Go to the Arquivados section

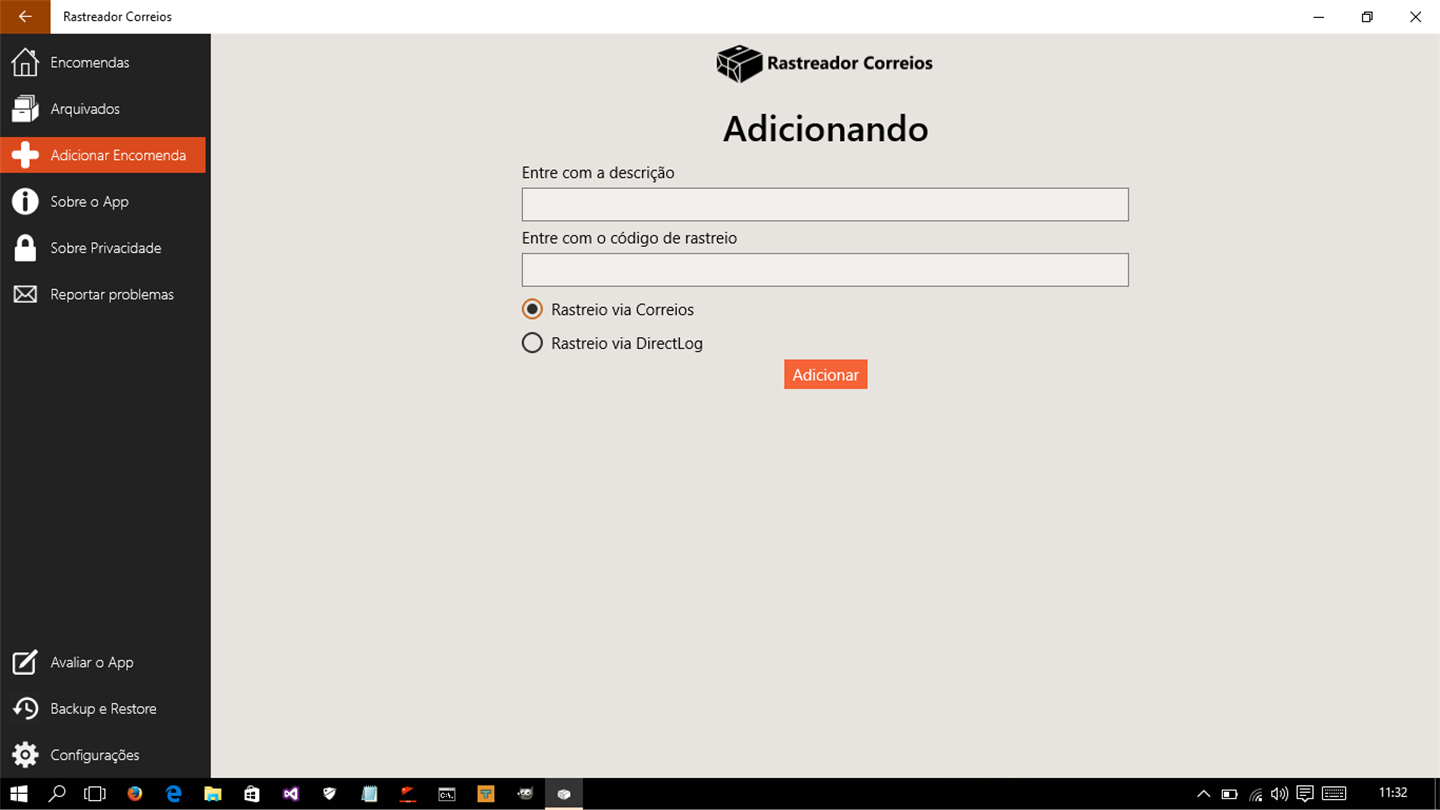point(105,109)
